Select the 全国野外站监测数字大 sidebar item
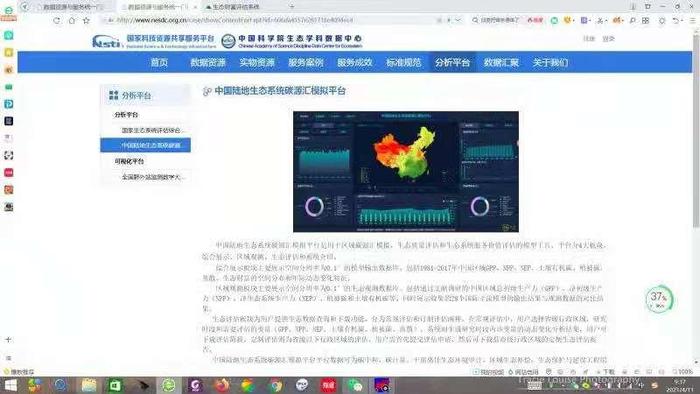 click(x=152, y=177)
